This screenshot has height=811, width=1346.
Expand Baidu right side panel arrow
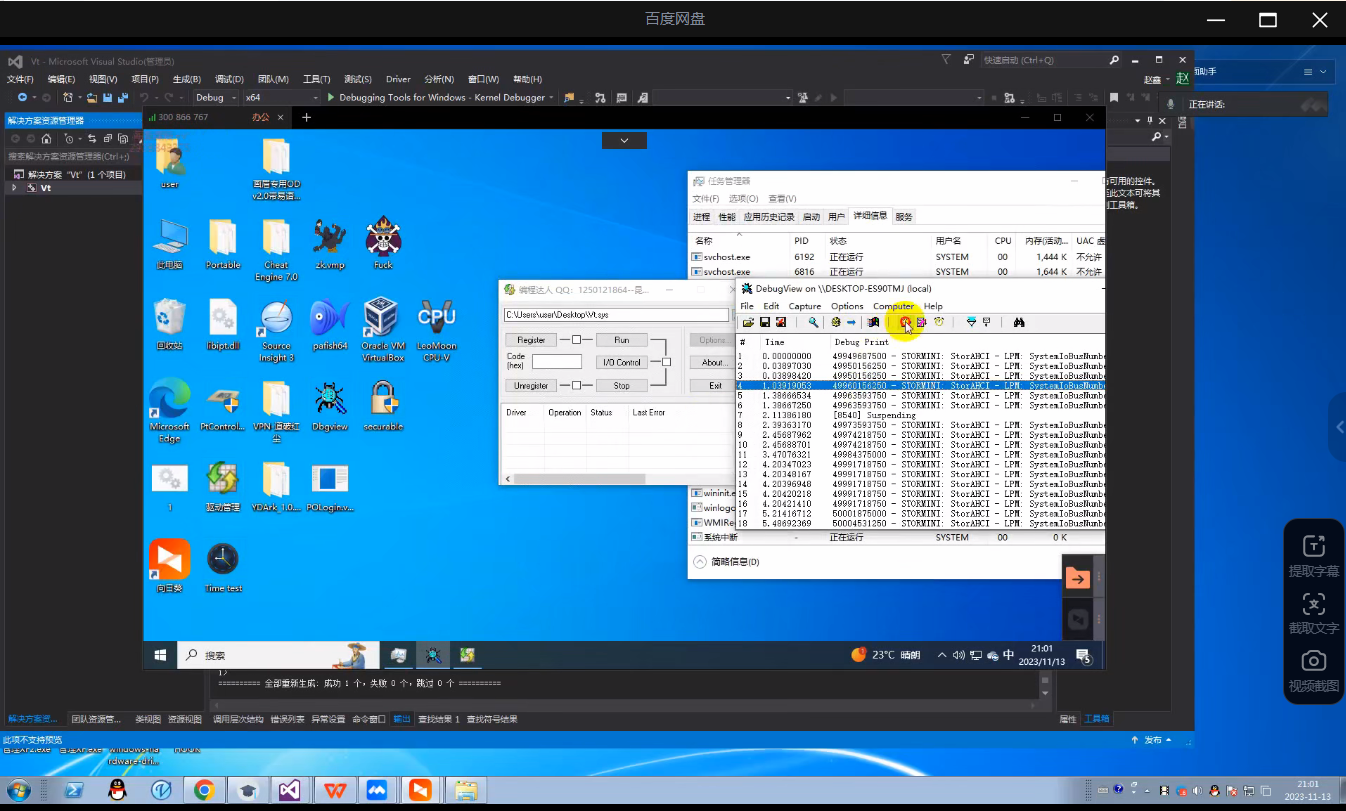point(1338,427)
